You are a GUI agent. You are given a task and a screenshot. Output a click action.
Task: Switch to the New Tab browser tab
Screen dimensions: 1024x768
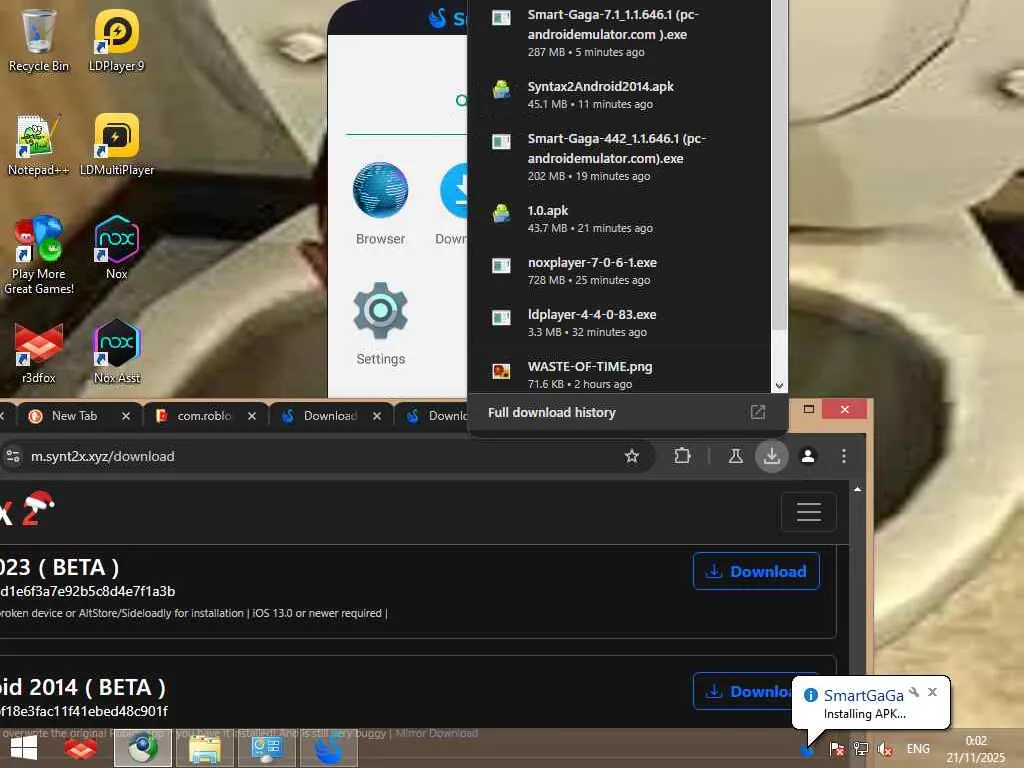(78, 416)
